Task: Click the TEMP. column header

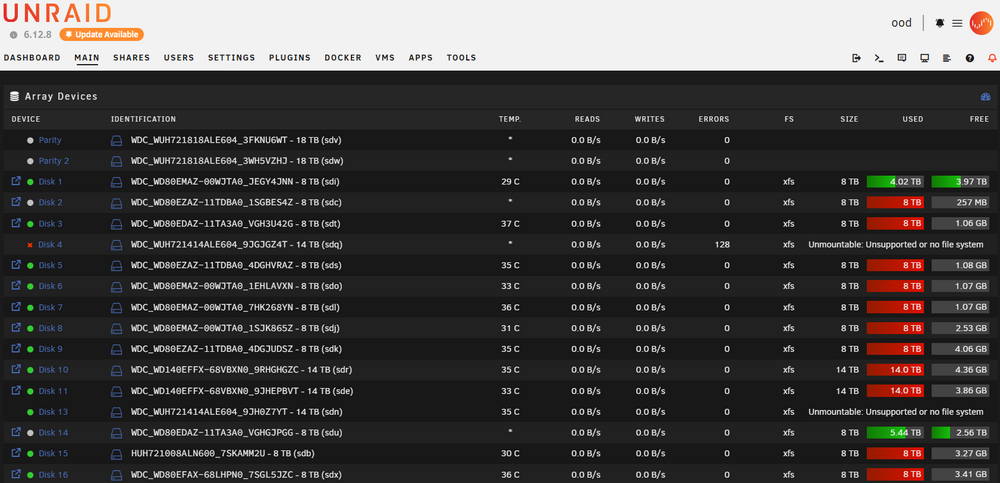Action: [x=510, y=119]
